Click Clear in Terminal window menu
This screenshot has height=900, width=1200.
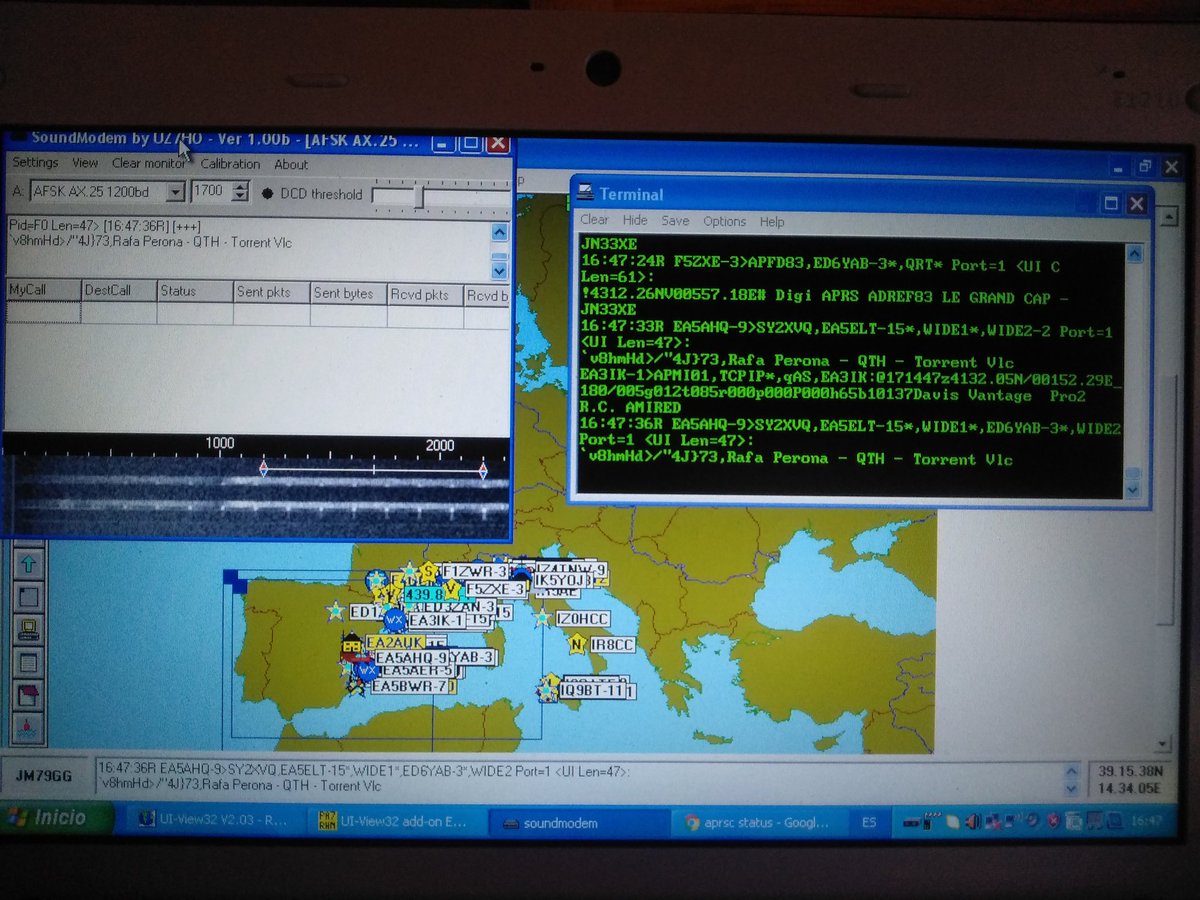click(594, 220)
